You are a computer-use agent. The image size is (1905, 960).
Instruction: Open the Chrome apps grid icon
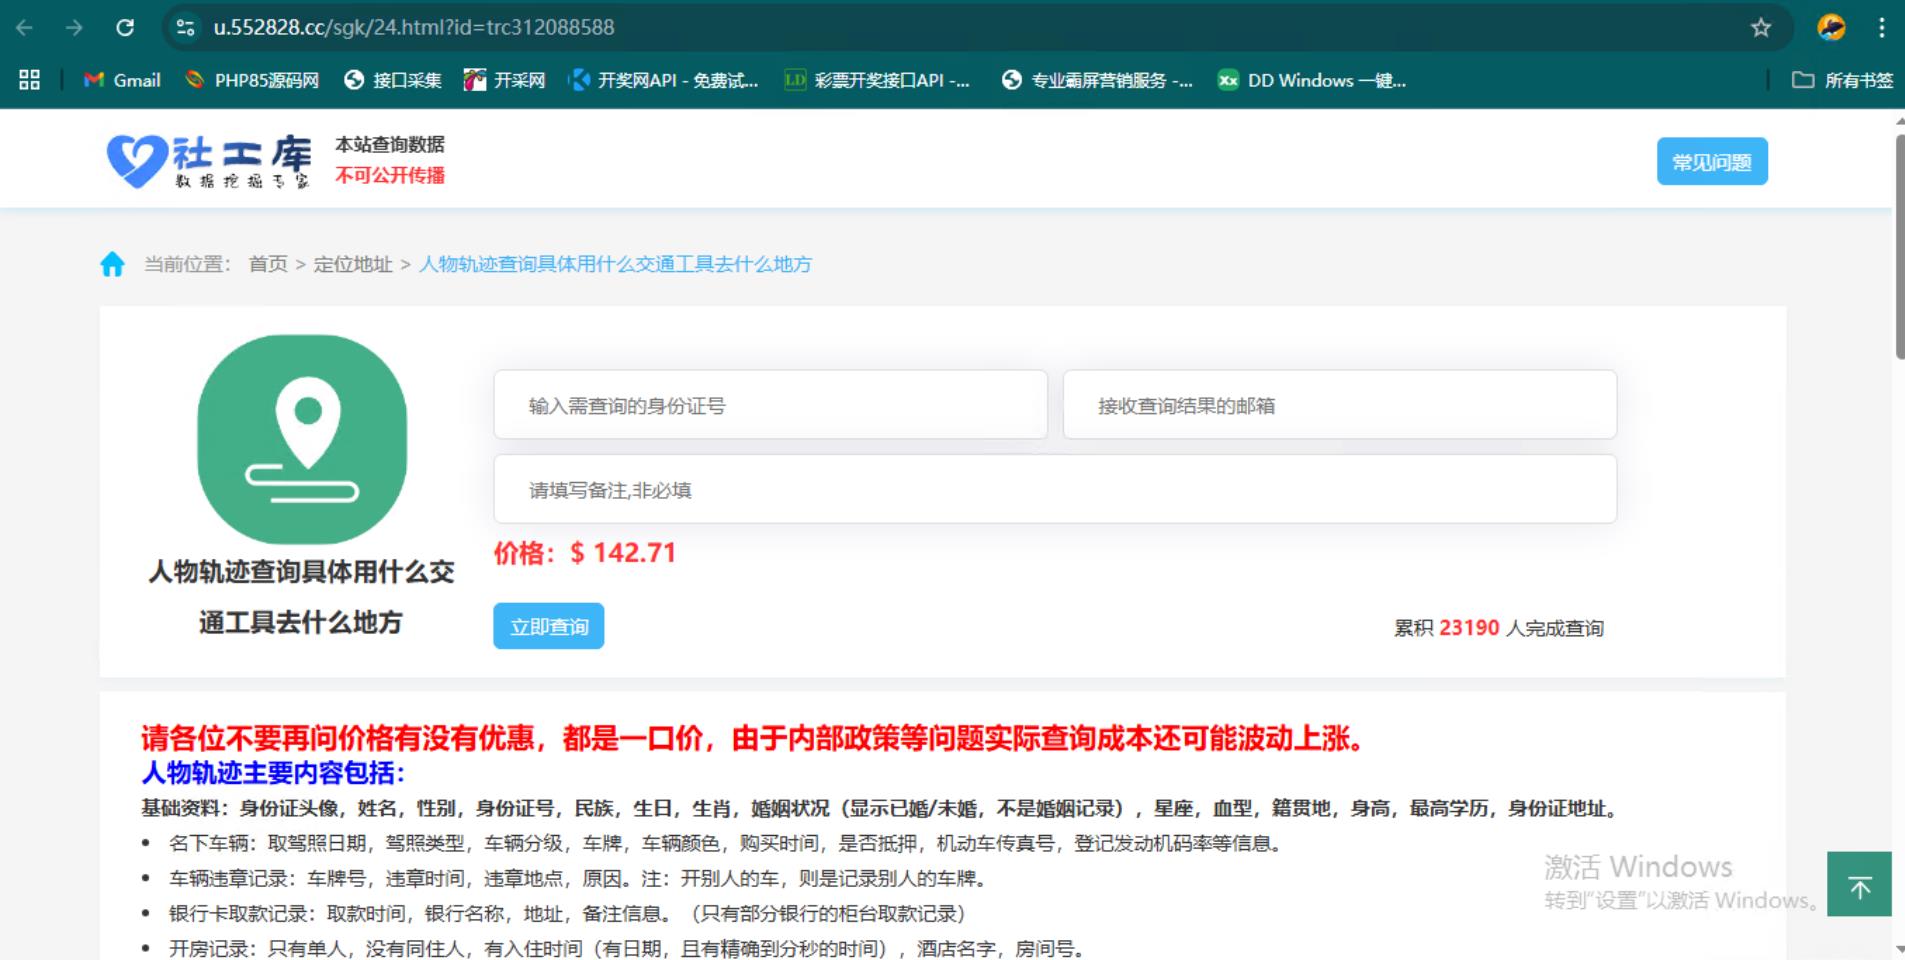[30, 80]
